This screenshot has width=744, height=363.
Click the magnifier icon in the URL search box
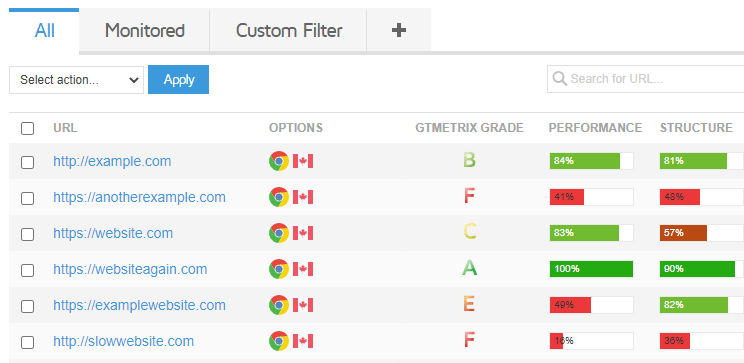tap(560, 78)
